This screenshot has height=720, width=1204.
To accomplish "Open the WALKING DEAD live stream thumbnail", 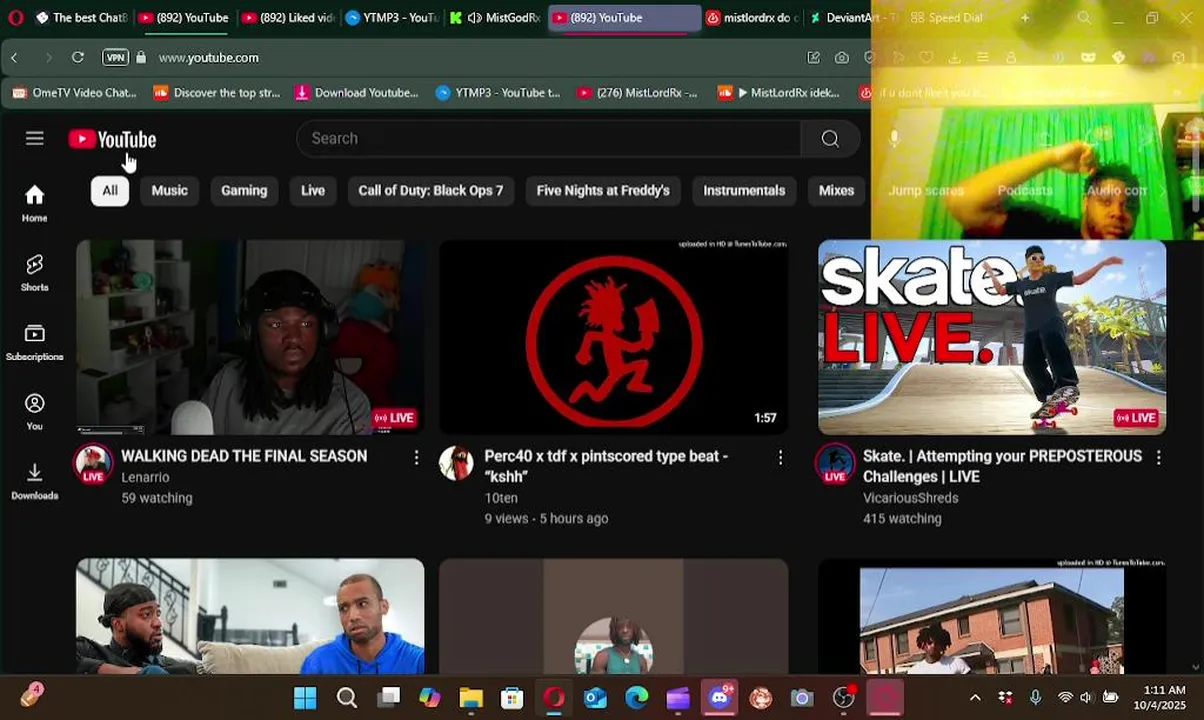I will tap(250, 337).
